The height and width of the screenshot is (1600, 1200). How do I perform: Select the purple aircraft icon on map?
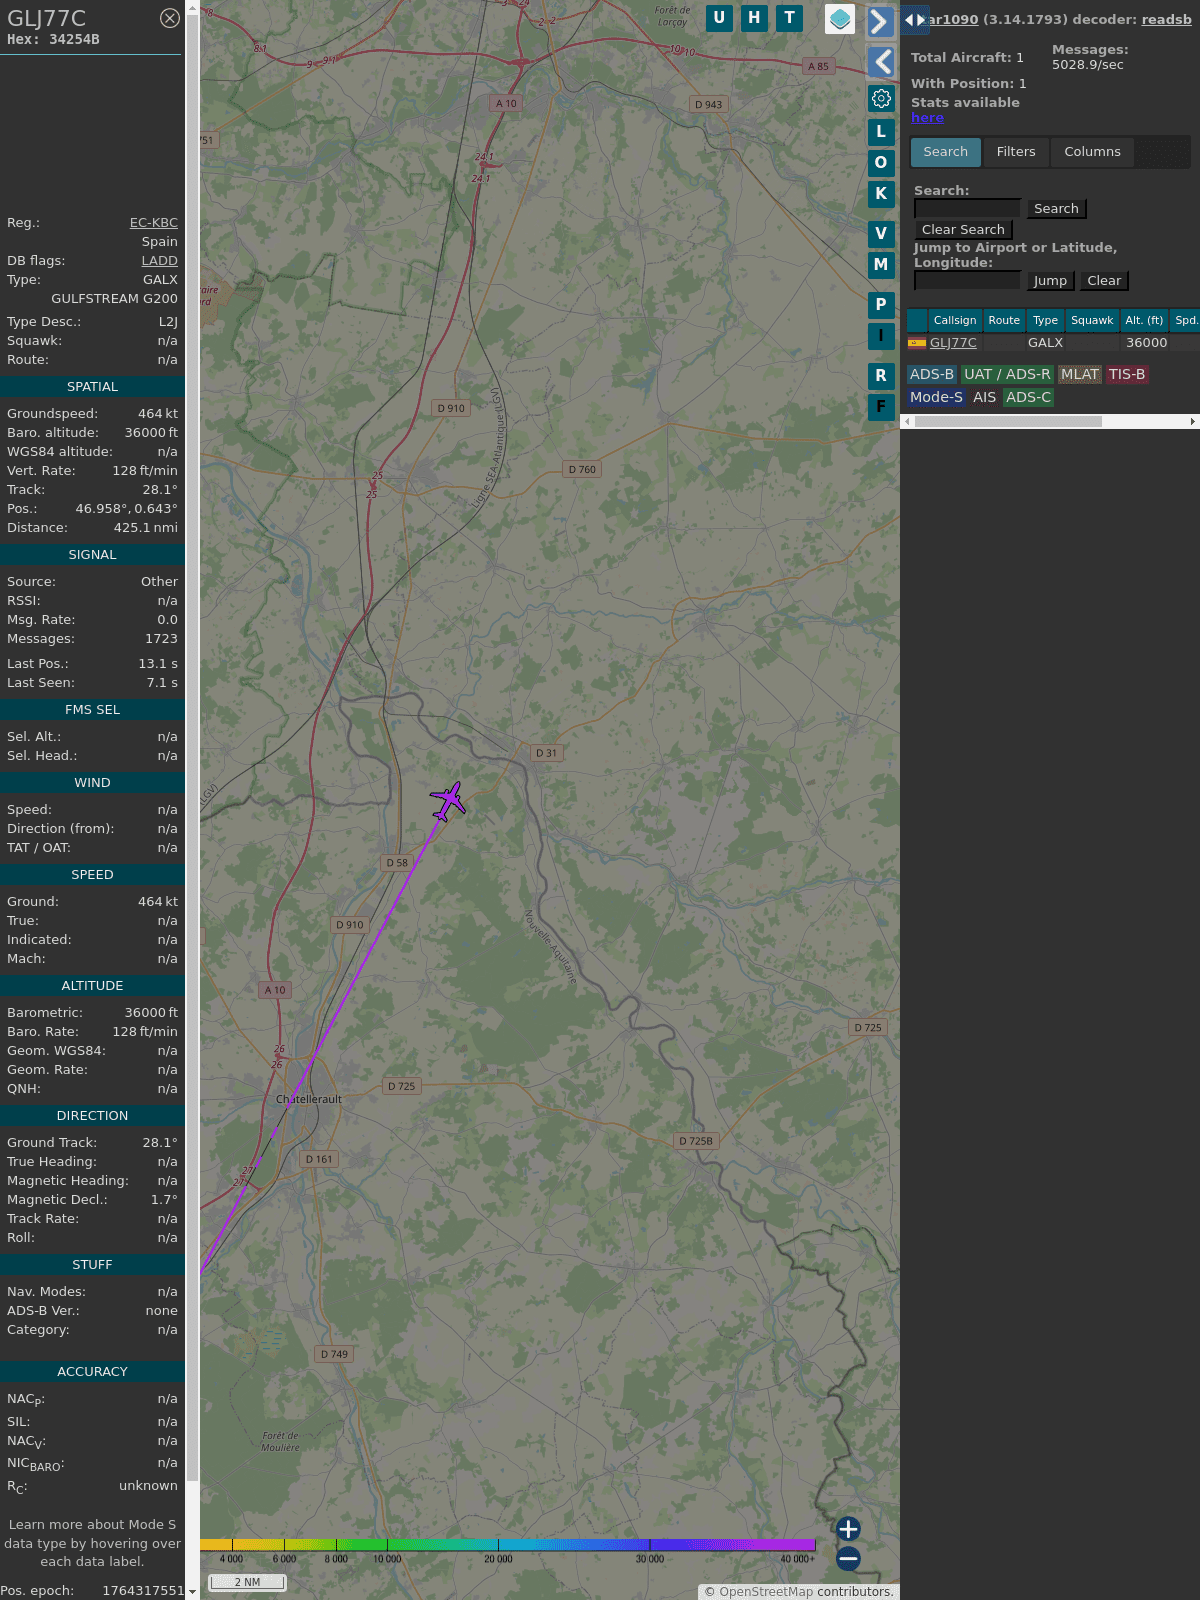tap(448, 801)
